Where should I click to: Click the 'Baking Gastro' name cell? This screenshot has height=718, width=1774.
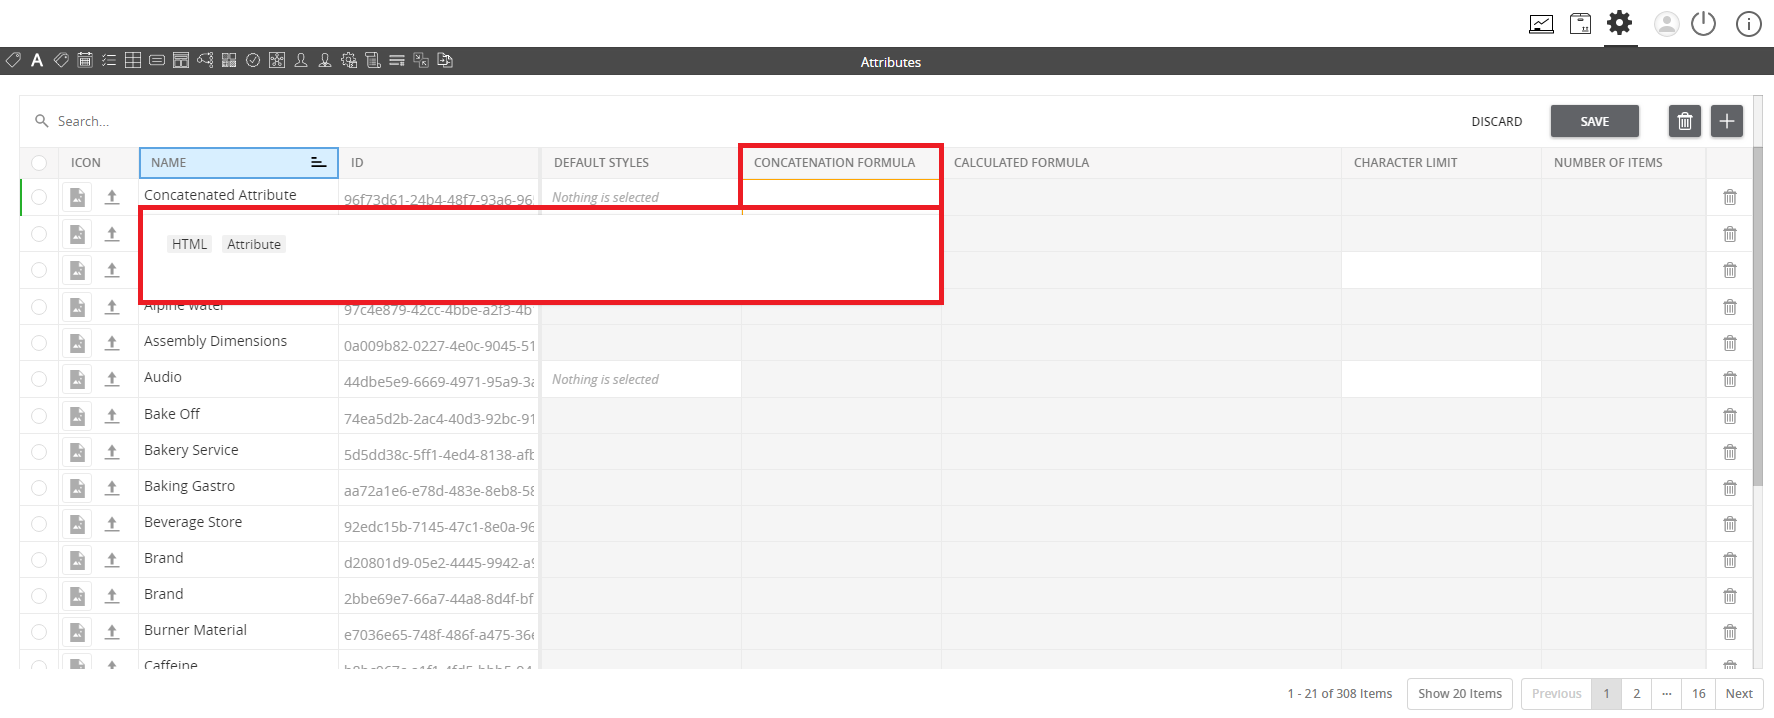238,487
